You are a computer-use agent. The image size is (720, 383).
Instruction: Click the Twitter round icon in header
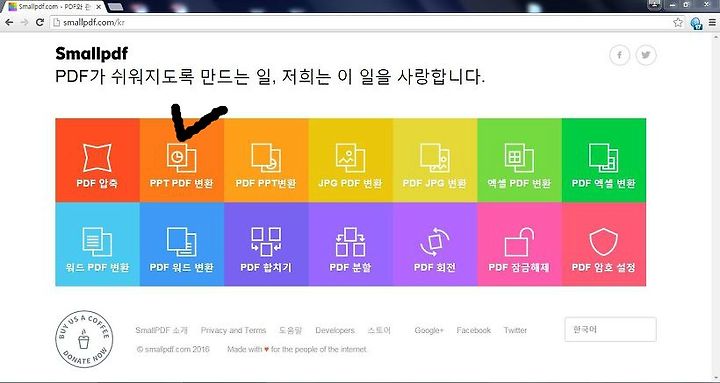646,55
